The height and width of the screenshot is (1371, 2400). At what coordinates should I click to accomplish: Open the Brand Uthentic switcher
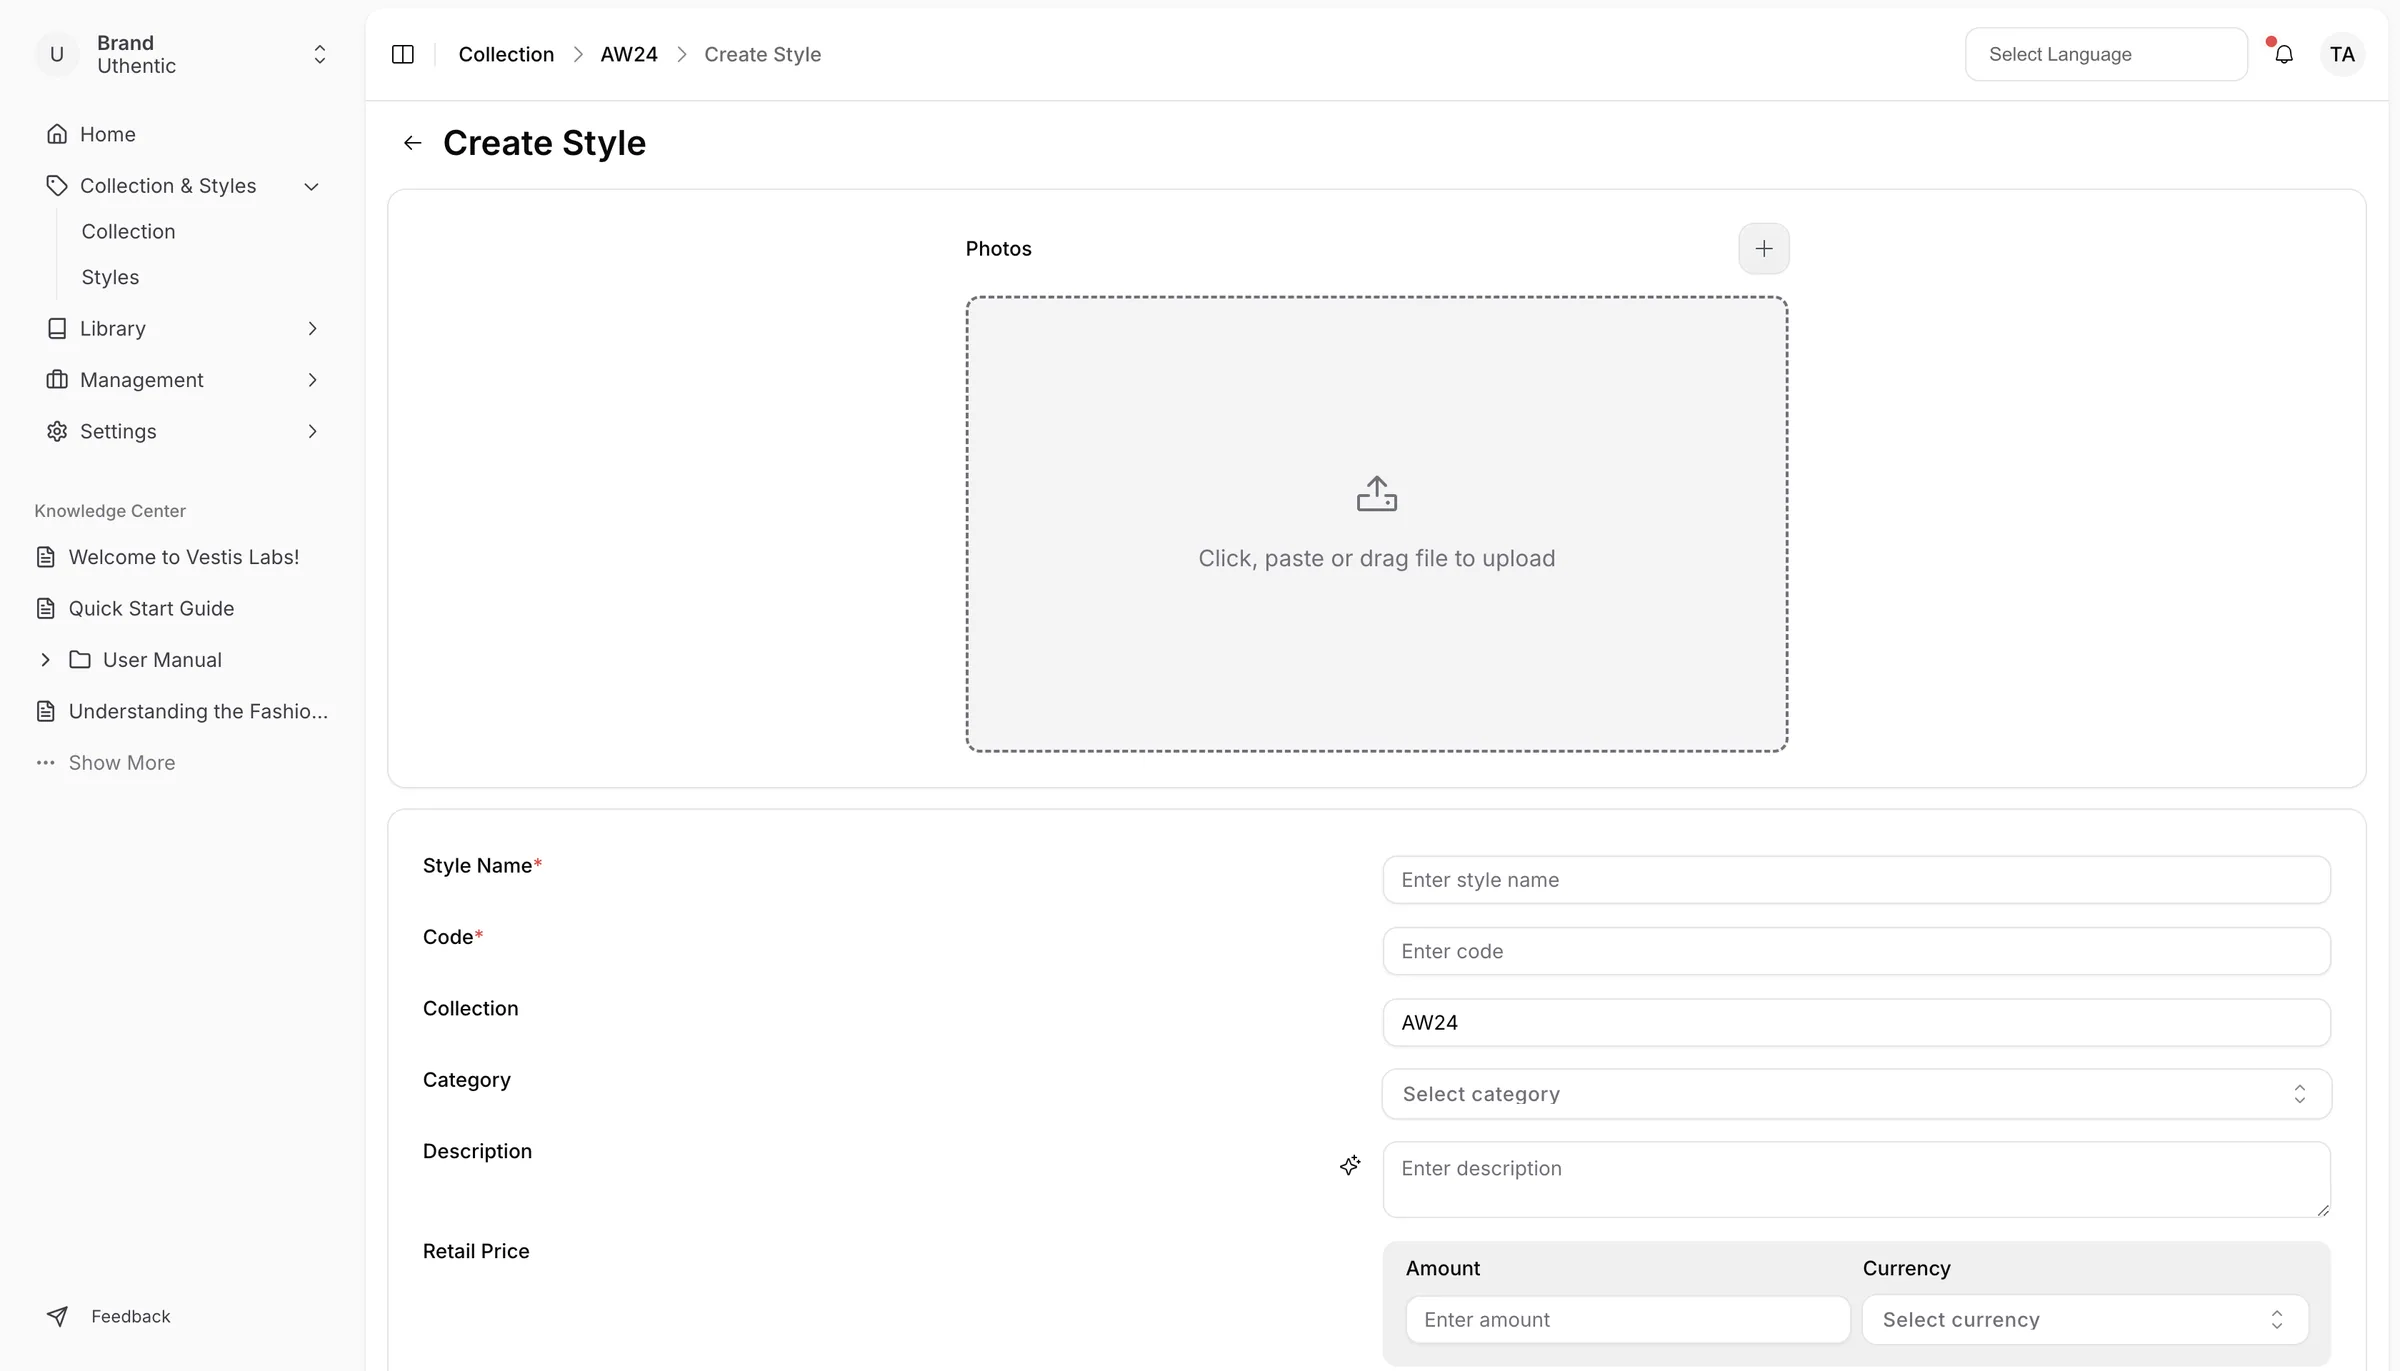pyautogui.click(x=182, y=54)
